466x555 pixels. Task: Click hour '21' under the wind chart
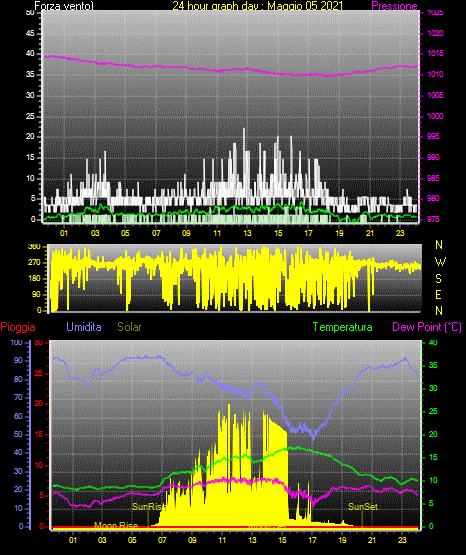pos(370,233)
